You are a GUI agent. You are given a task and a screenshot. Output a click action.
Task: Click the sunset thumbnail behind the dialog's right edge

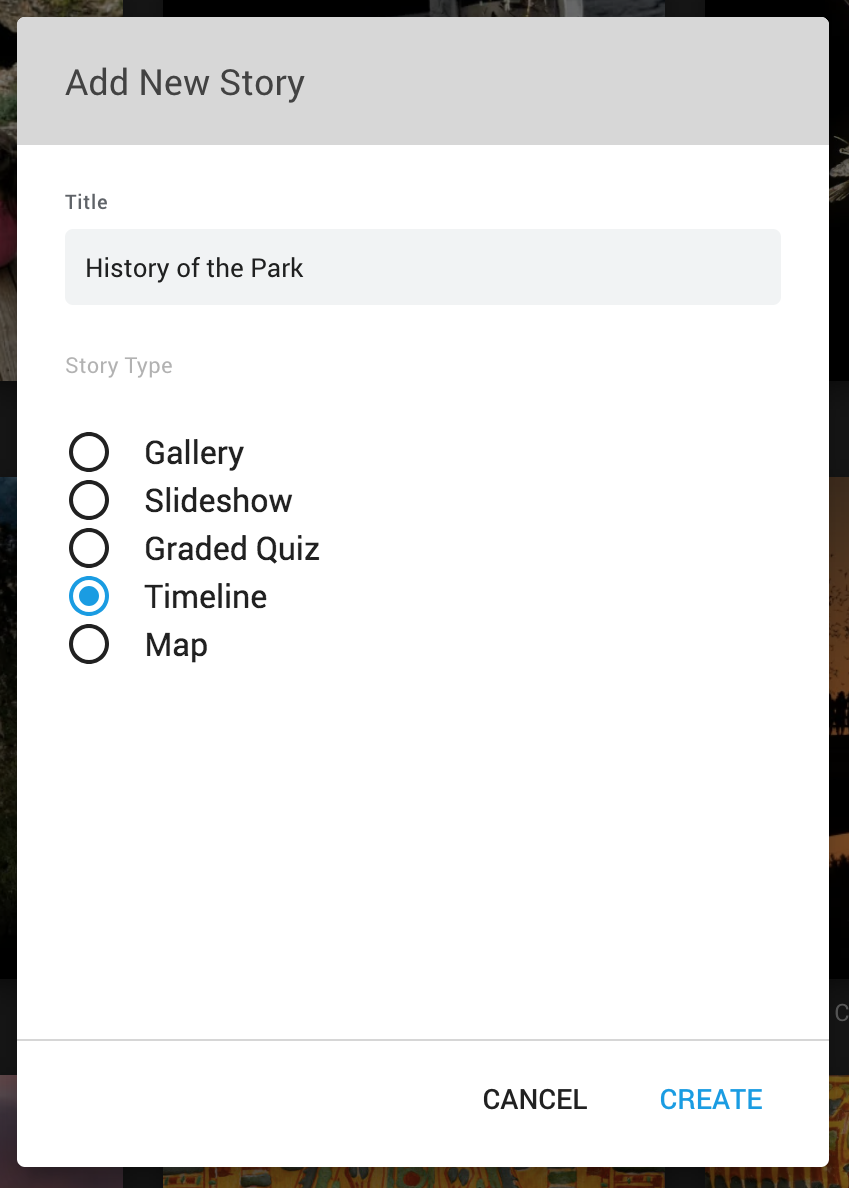[839, 727]
